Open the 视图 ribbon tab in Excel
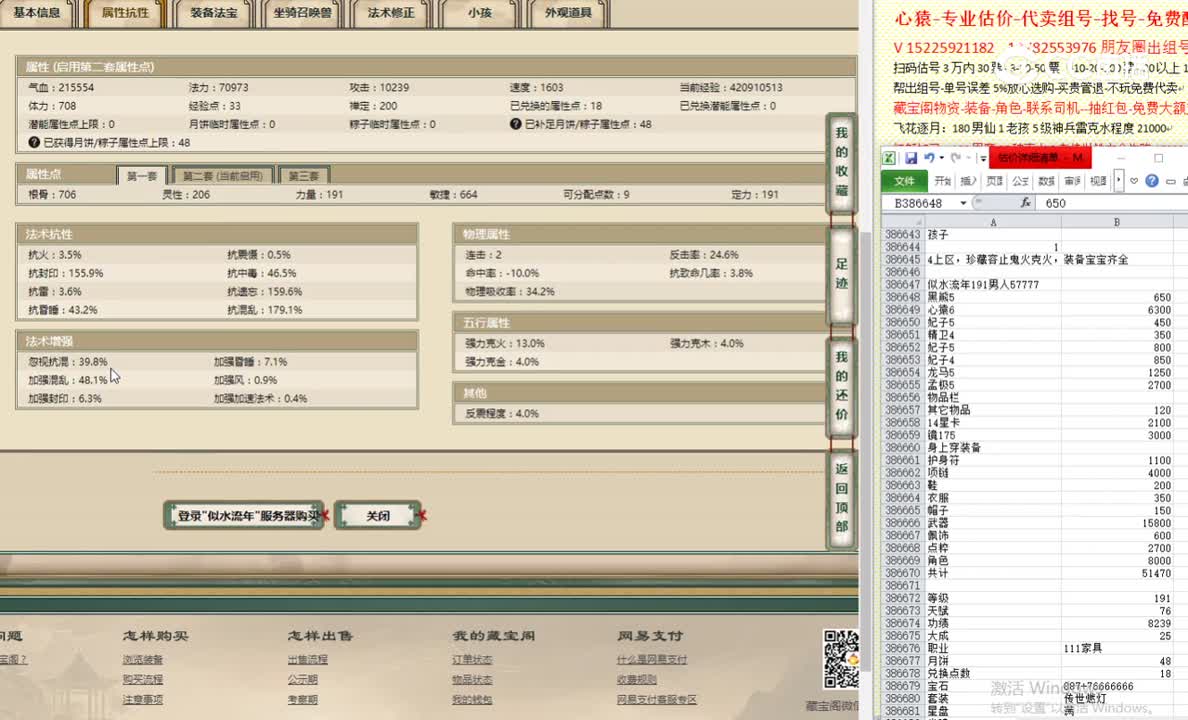Image resolution: width=1188 pixels, height=720 pixels. click(1098, 181)
